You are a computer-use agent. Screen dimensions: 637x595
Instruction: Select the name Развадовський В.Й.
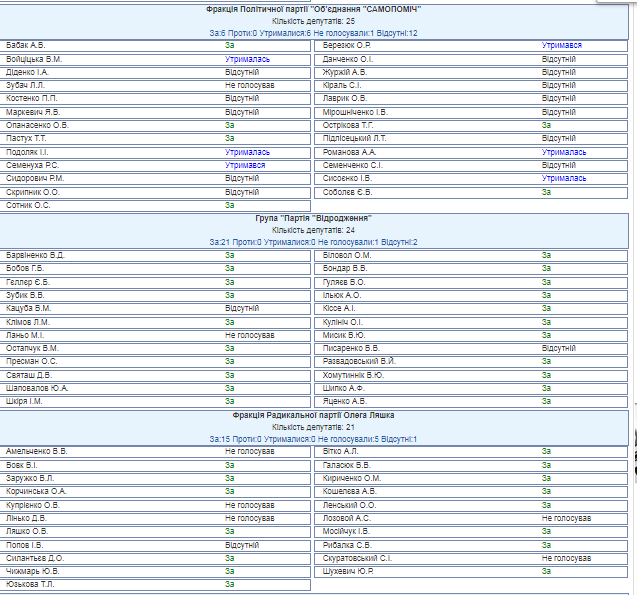[x=359, y=361]
